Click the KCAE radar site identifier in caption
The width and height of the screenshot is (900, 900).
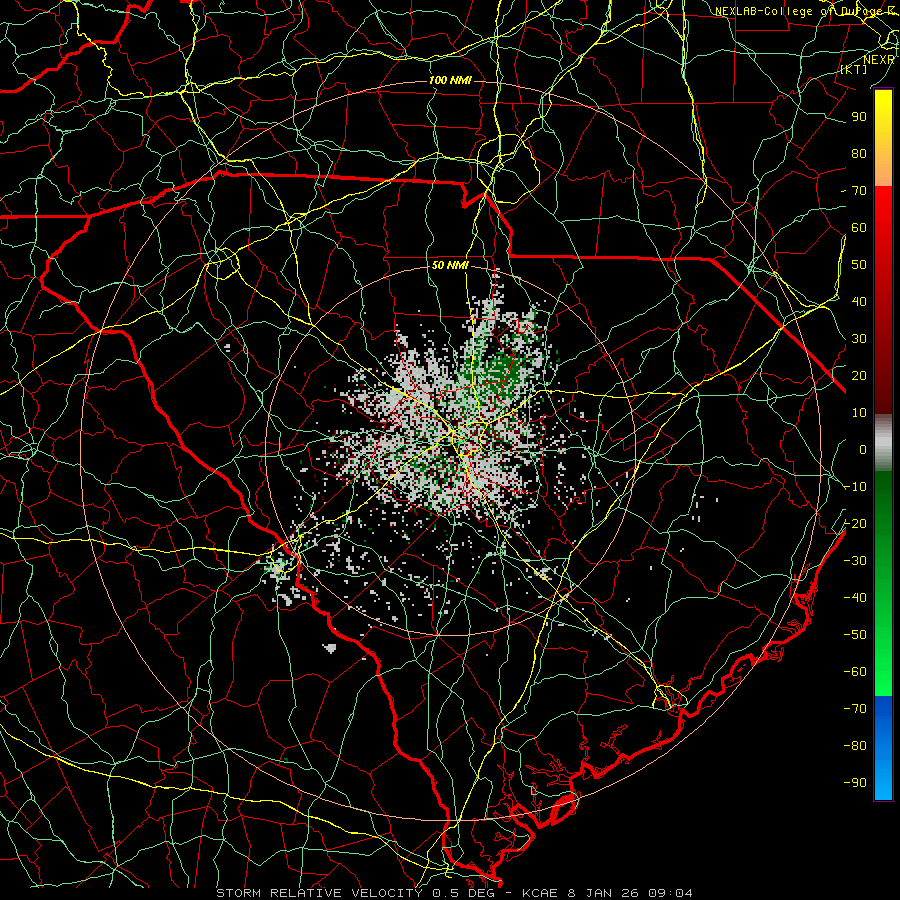point(540,893)
